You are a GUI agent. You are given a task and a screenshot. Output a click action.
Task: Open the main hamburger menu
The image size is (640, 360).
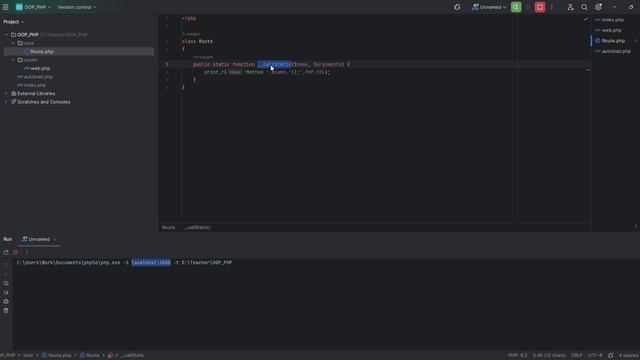6,7
